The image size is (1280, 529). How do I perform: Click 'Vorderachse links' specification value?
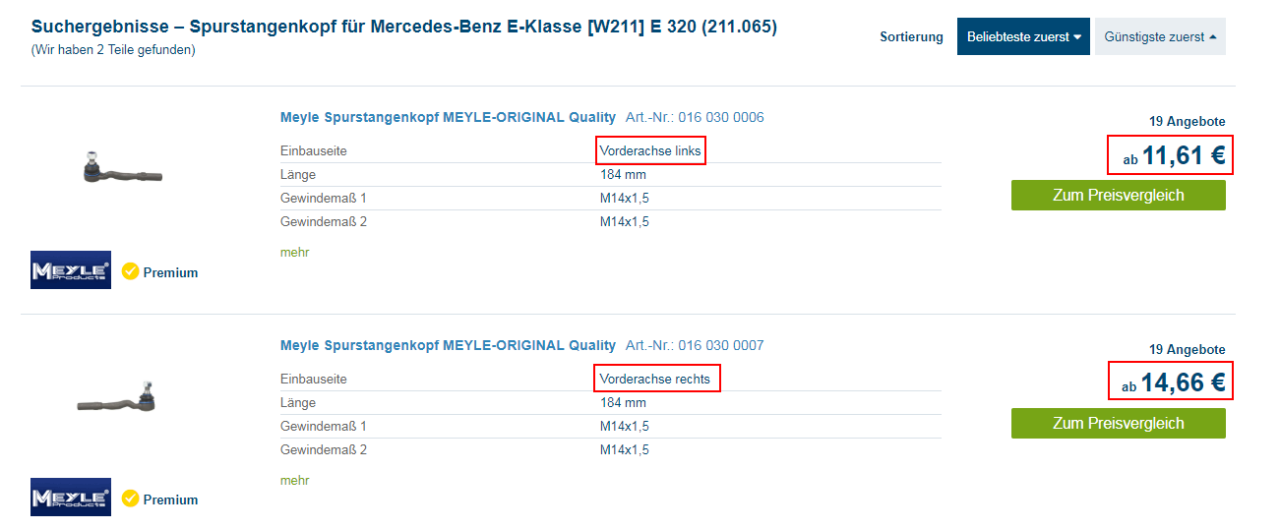tap(650, 151)
